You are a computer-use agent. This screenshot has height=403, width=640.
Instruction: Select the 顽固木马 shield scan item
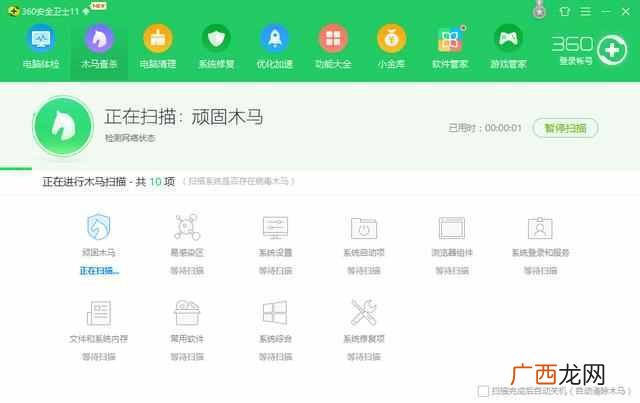[98, 227]
